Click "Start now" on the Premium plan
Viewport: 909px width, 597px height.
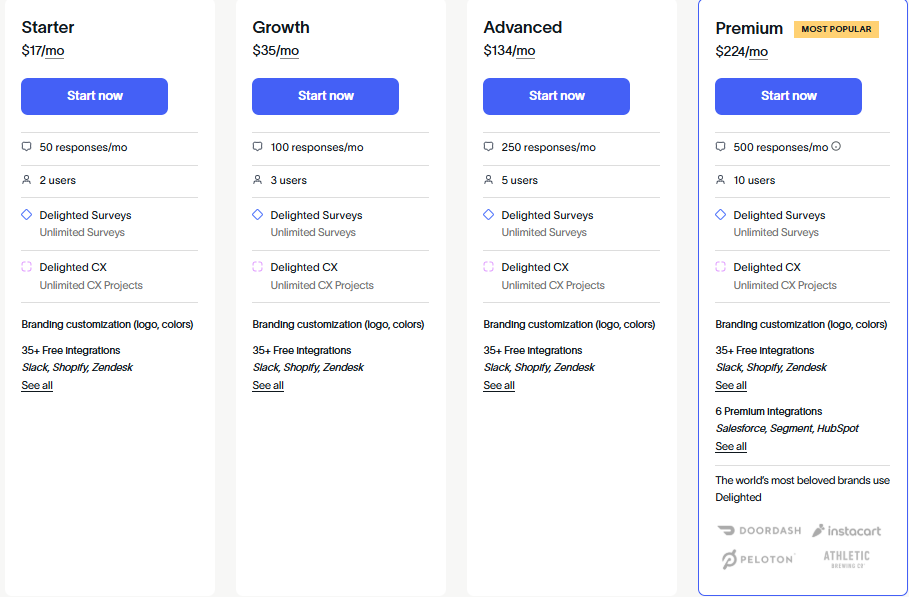click(x=788, y=96)
